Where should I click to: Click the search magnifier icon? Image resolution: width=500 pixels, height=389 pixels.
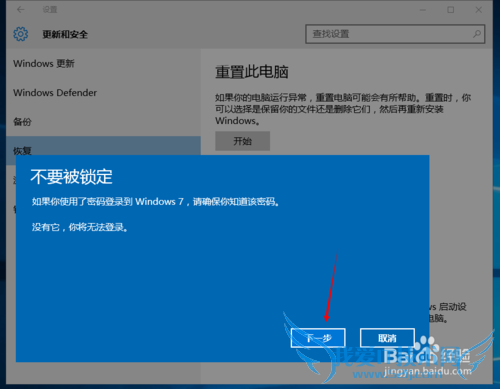click(x=477, y=34)
